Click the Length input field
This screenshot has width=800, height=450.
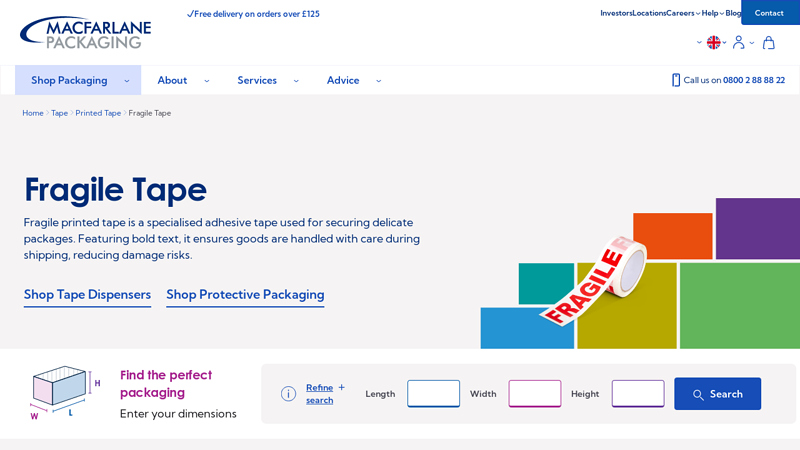[x=433, y=393]
